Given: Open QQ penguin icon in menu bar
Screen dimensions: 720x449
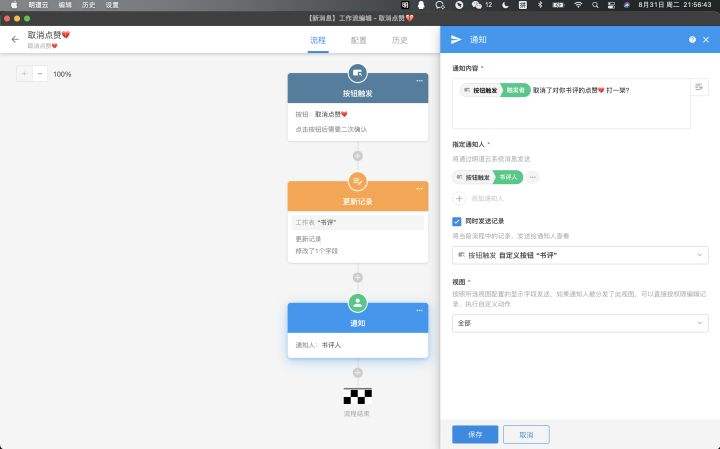Looking at the screenshot, I should point(421,5).
